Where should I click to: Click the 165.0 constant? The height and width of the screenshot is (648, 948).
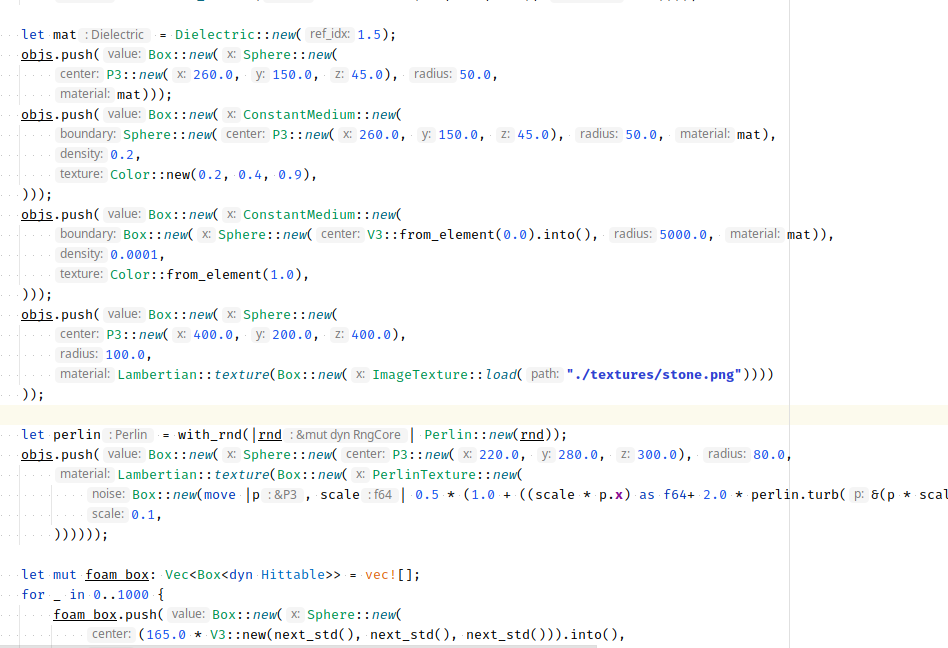tap(166, 635)
